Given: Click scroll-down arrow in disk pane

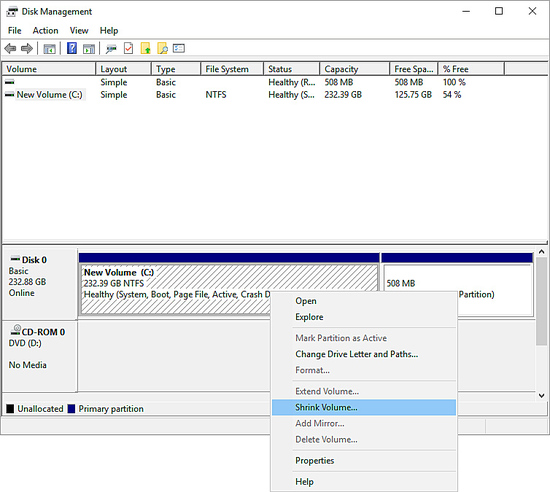Looking at the screenshot, I should [x=542, y=396].
